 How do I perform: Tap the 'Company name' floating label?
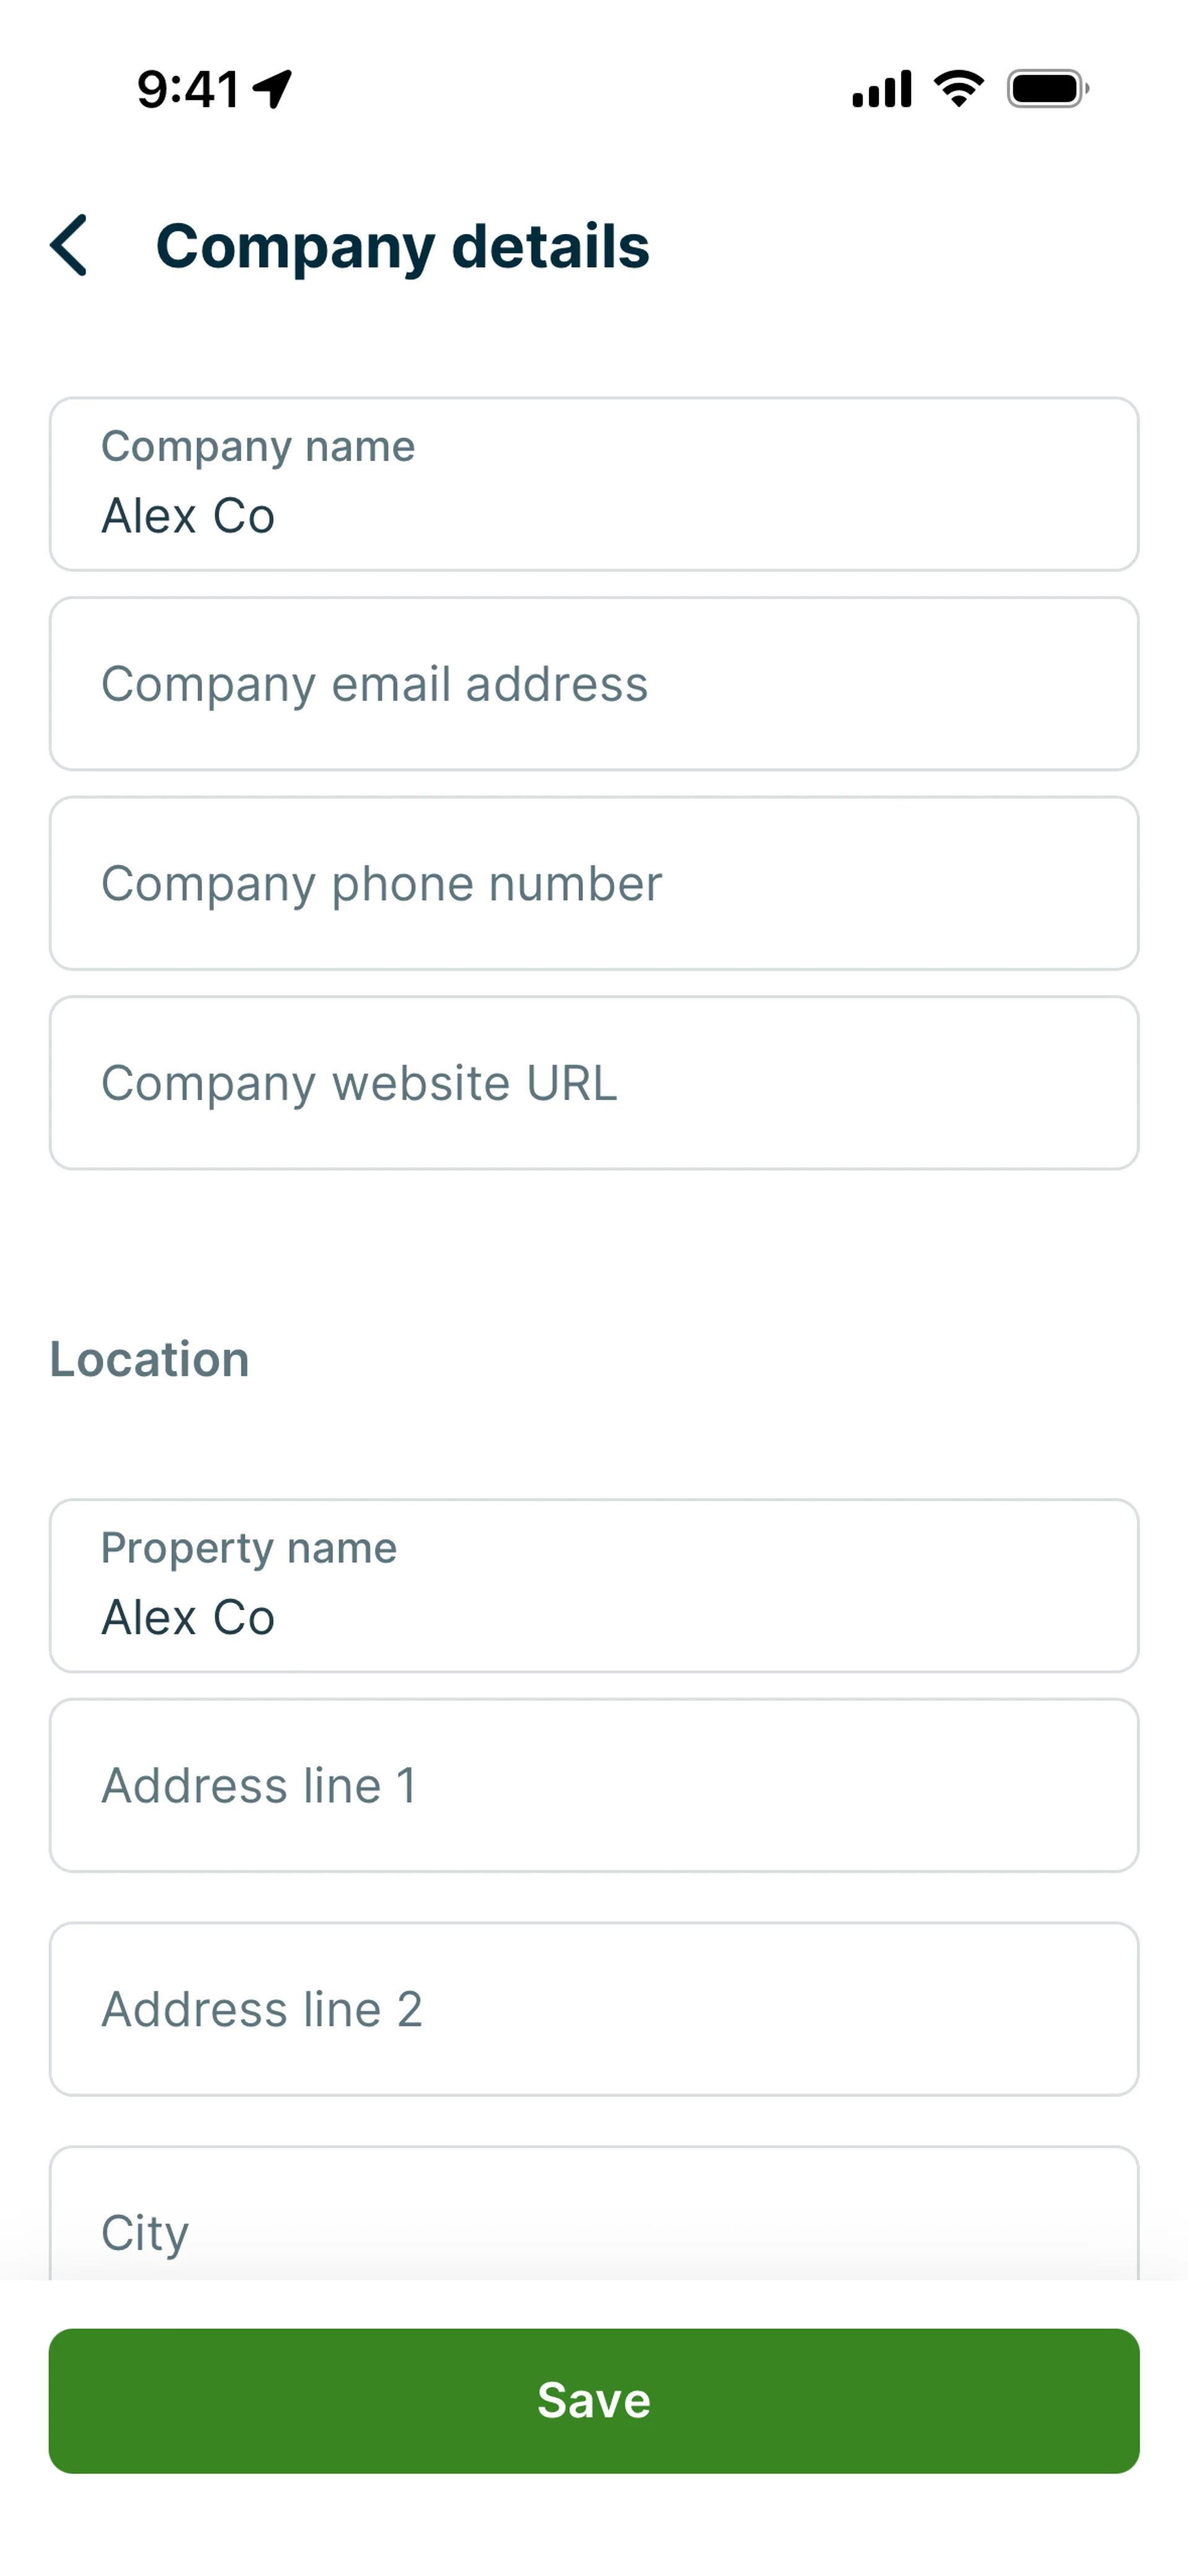pos(258,446)
